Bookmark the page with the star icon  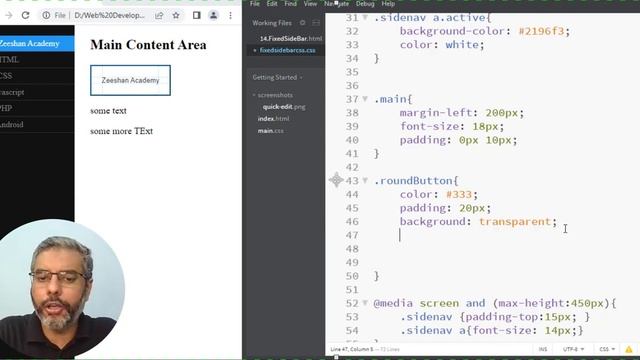click(176, 16)
